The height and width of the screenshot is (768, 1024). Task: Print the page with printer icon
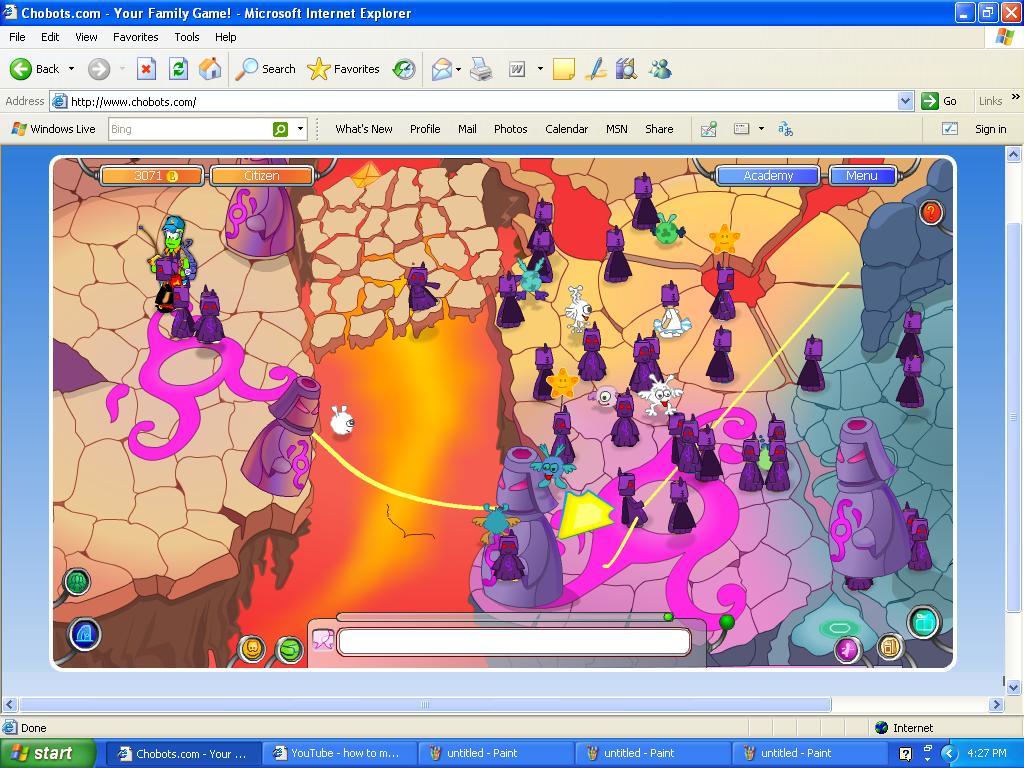point(481,69)
